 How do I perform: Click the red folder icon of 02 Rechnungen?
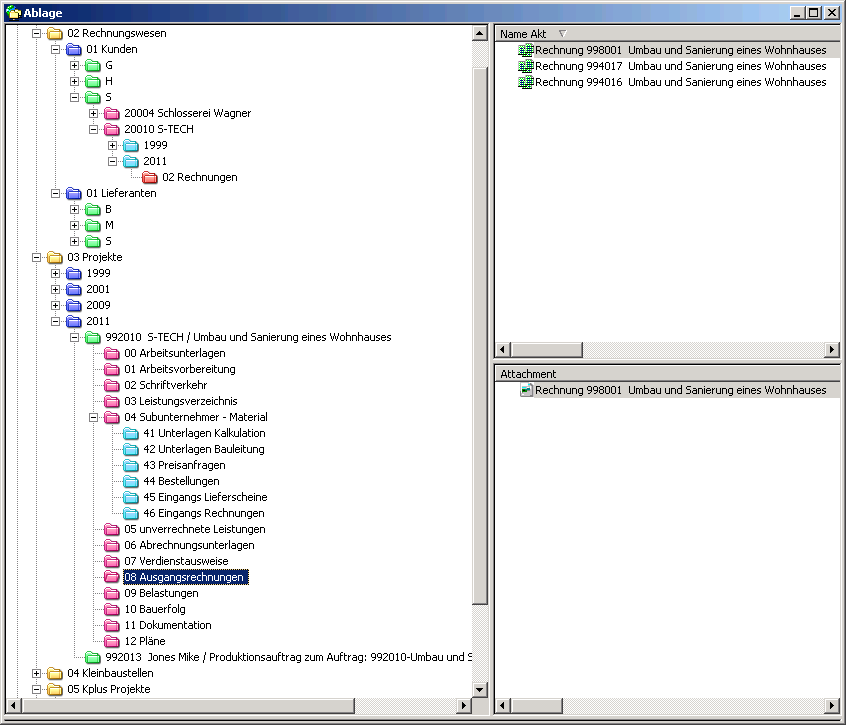tap(149, 177)
